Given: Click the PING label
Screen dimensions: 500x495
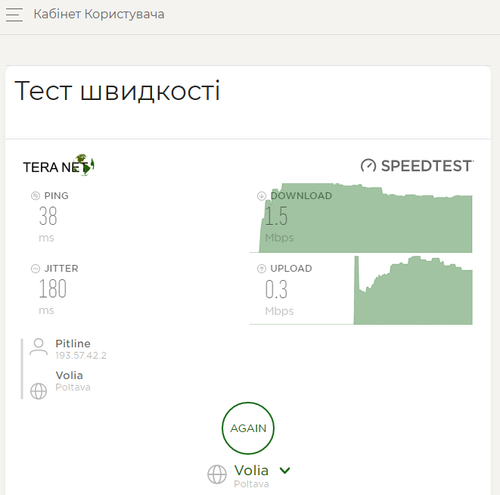Looking at the screenshot, I should pyautogui.click(x=56, y=196).
